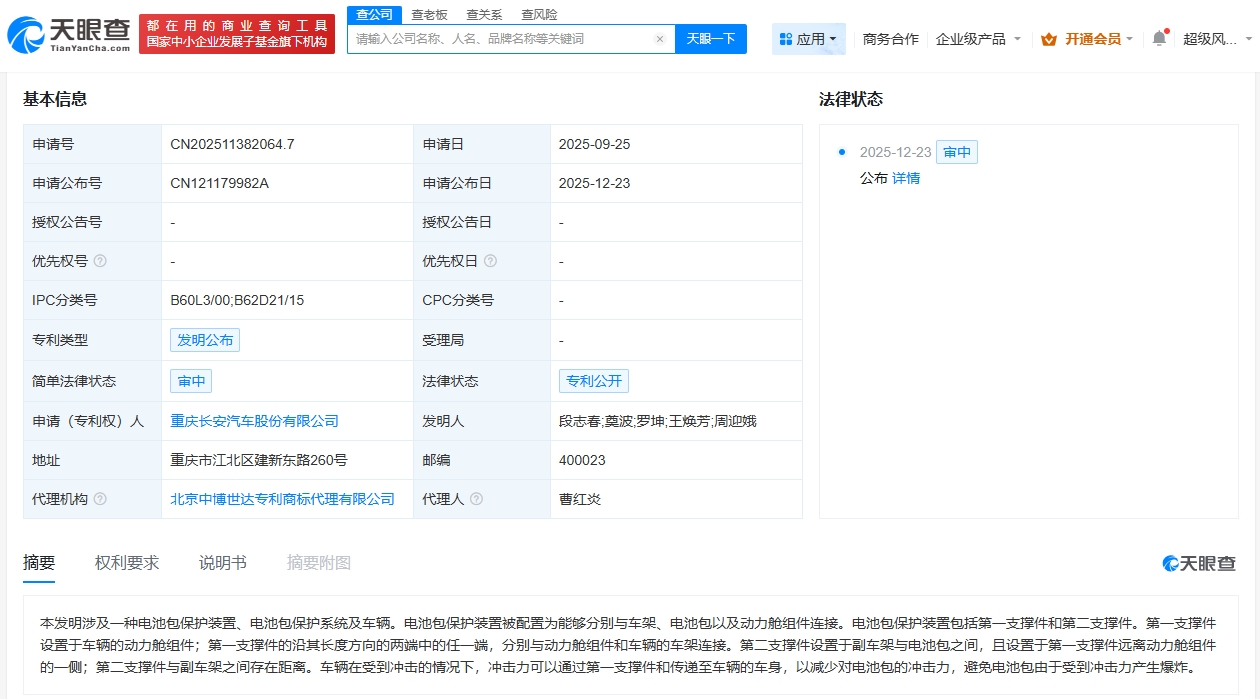1260x699 pixels.
Task: Focus the company name search input field
Action: point(500,39)
